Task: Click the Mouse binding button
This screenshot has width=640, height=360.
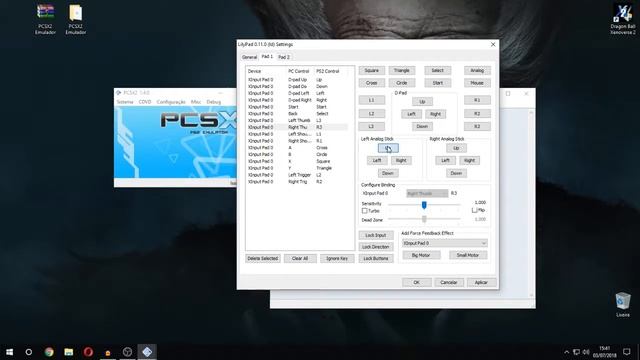Action: tap(477, 83)
